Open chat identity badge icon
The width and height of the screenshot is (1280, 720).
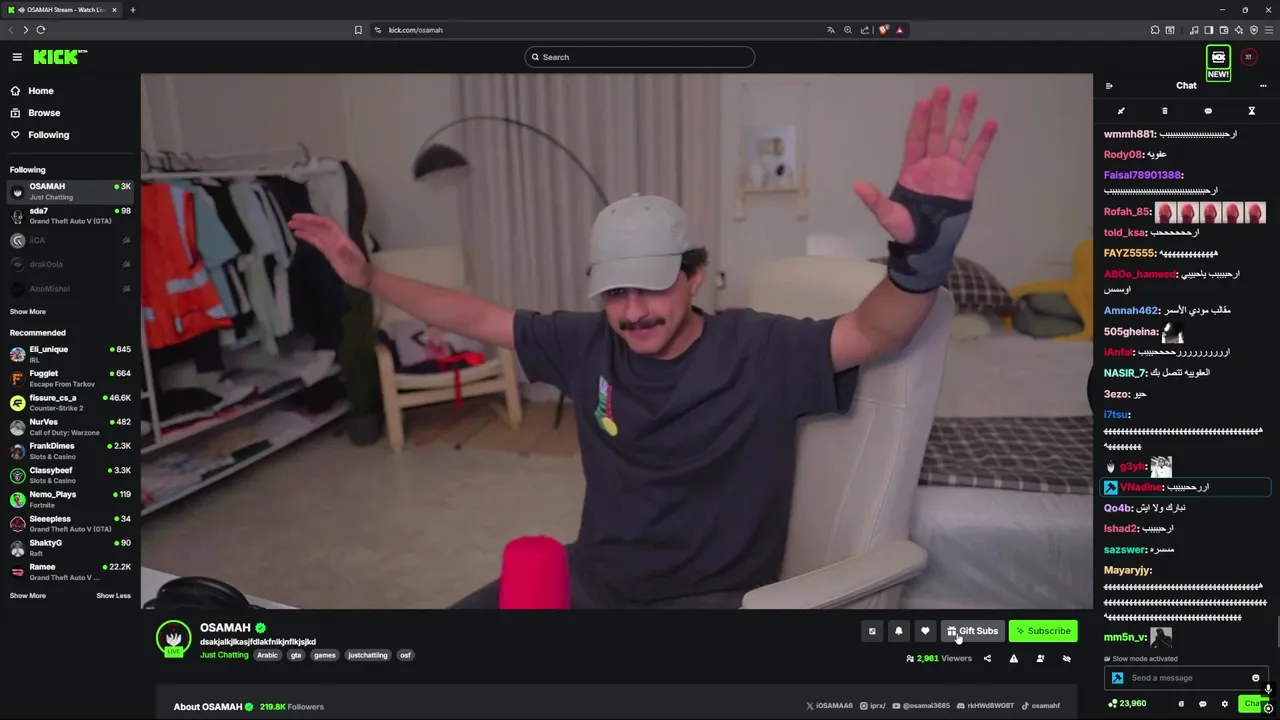coord(1181,704)
